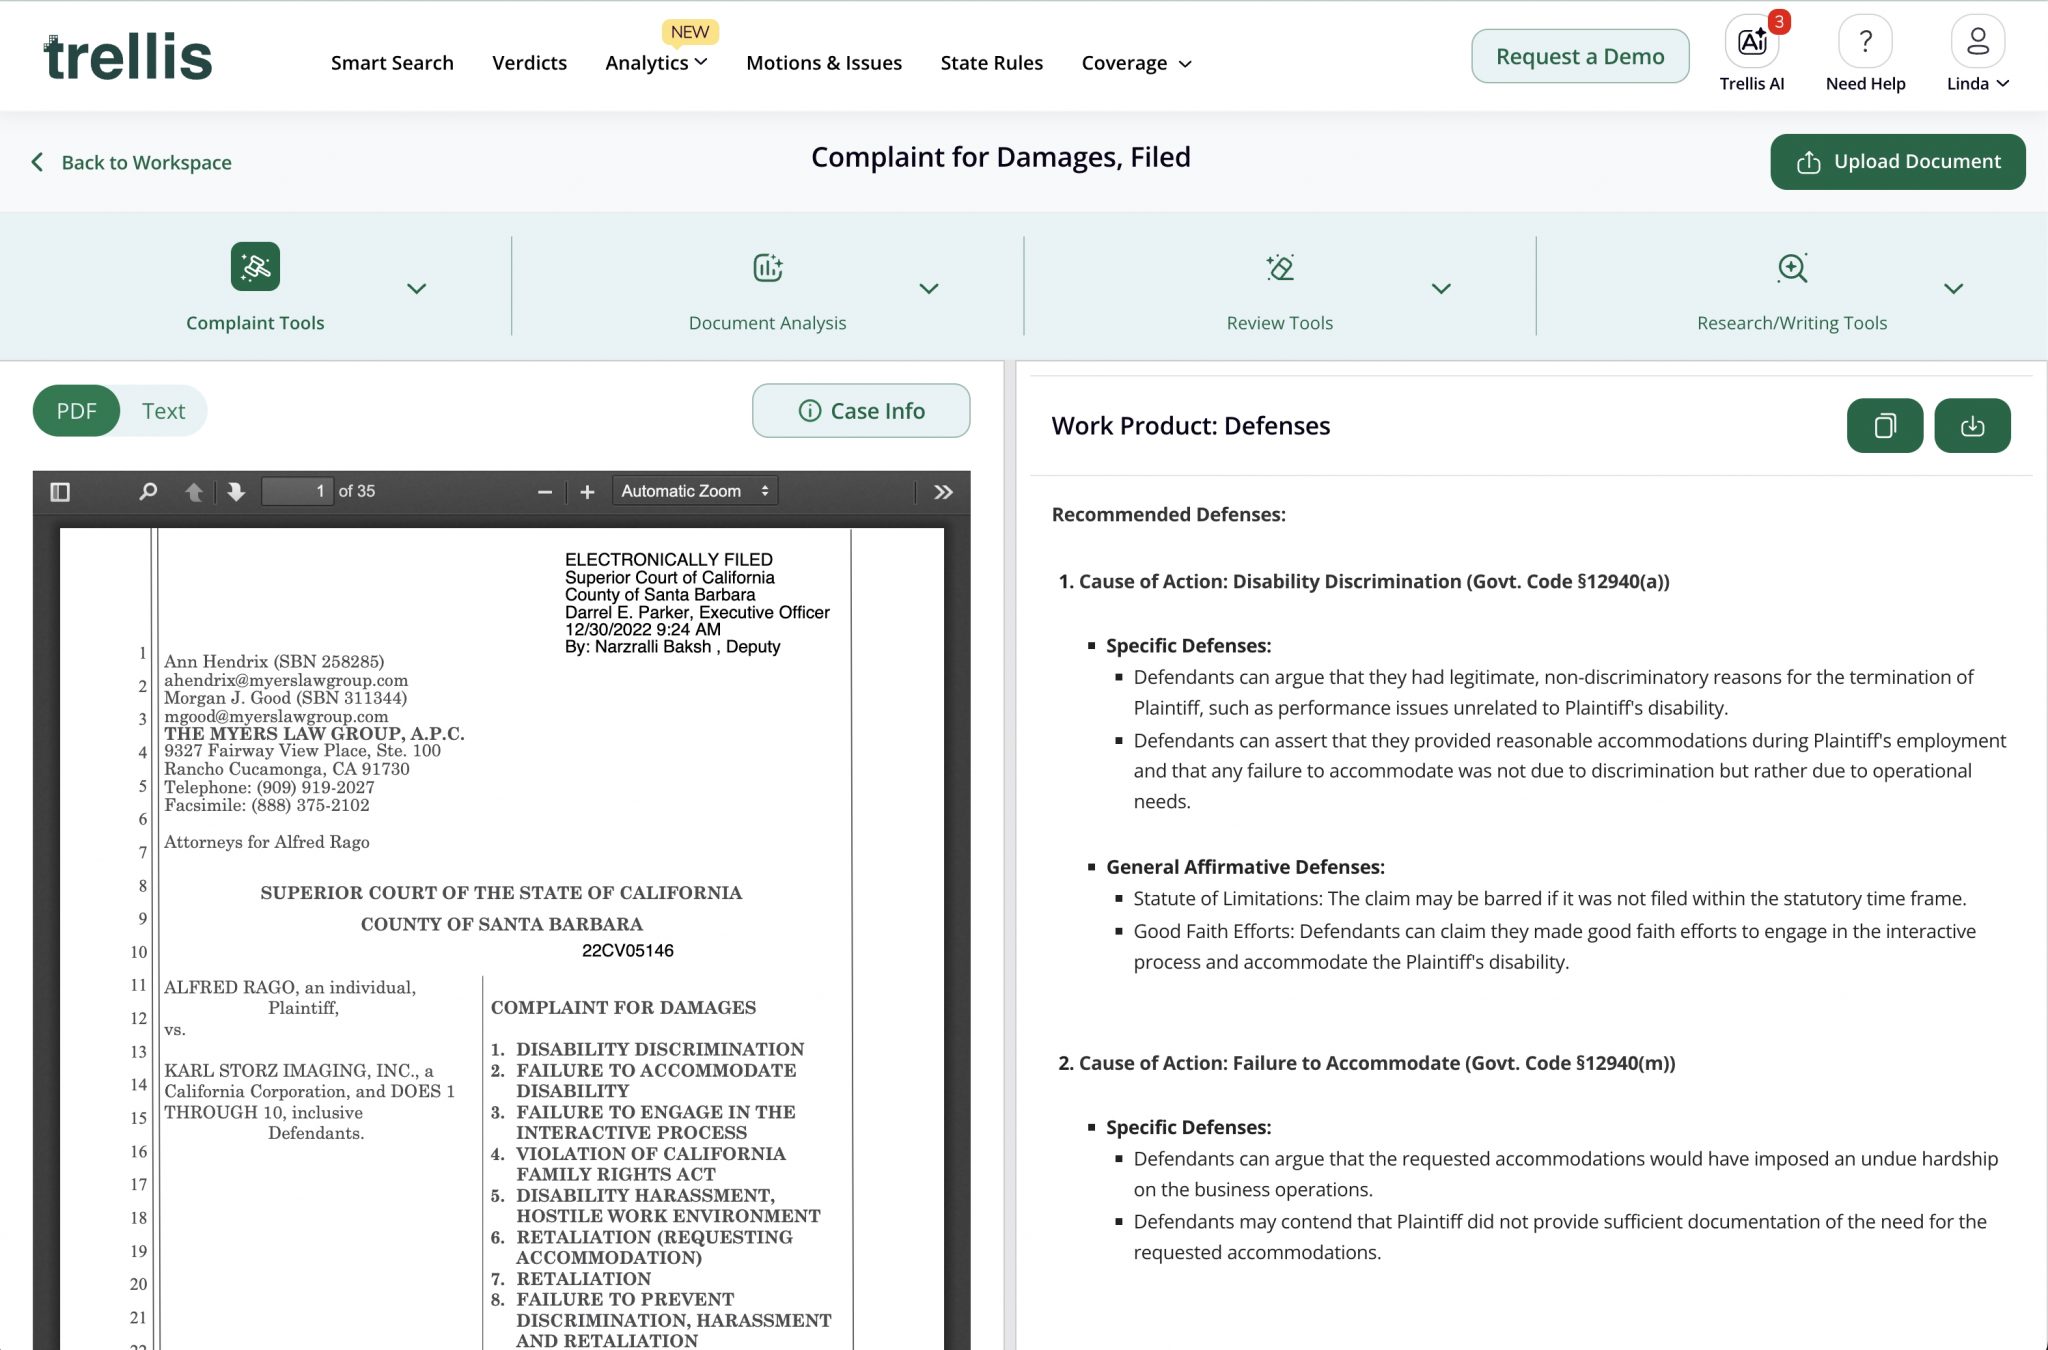Open Case Info panel
This screenshot has height=1350, width=2048.
[861, 411]
